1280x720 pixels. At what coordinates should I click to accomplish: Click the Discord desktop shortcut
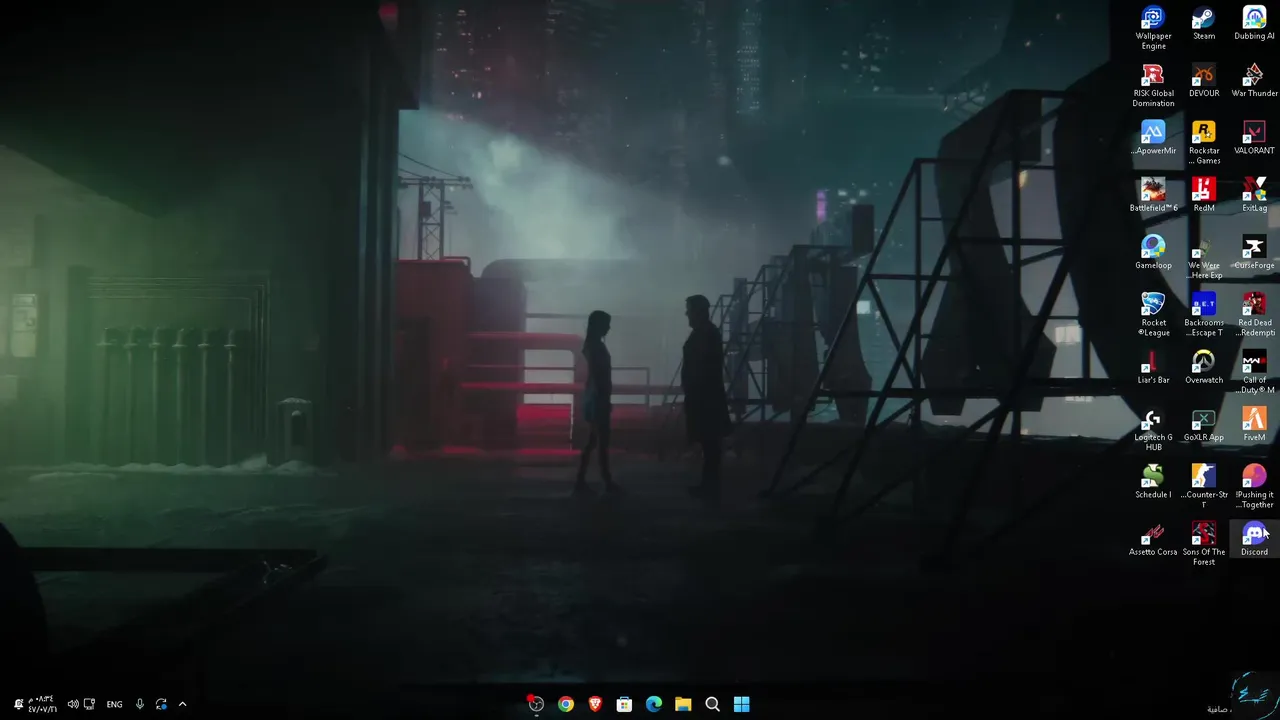1254,539
